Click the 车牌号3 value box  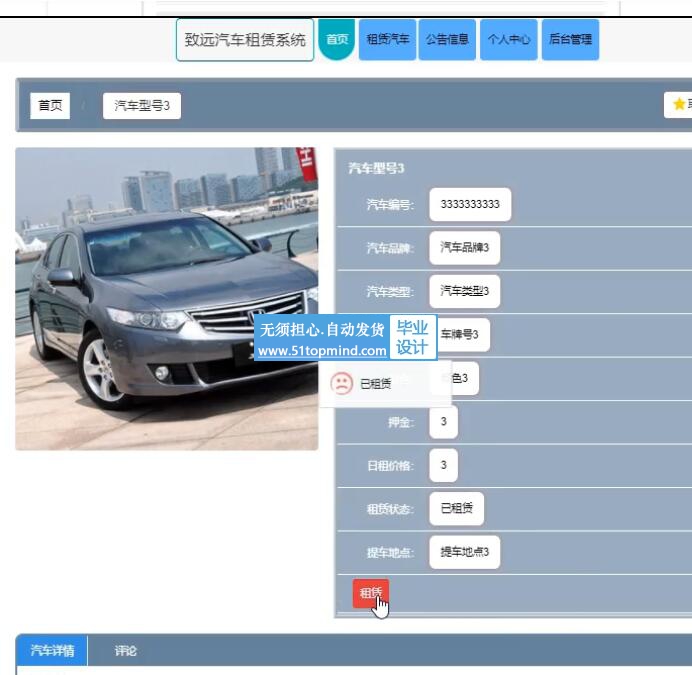coord(463,335)
